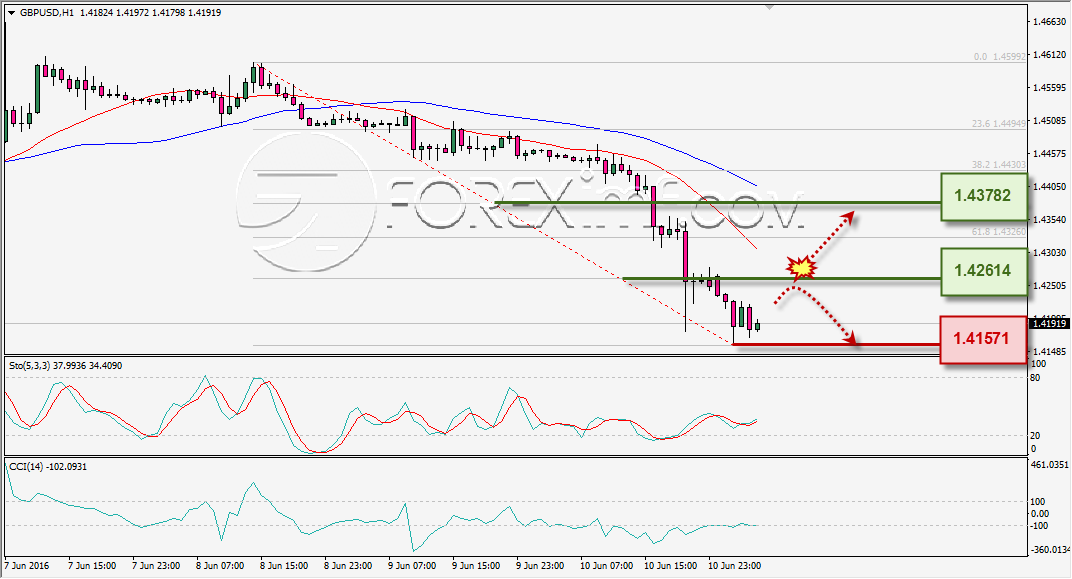Click the Stochastic scale level 20
Image resolution: width=1072 pixels, height=579 pixels.
coord(1035,435)
